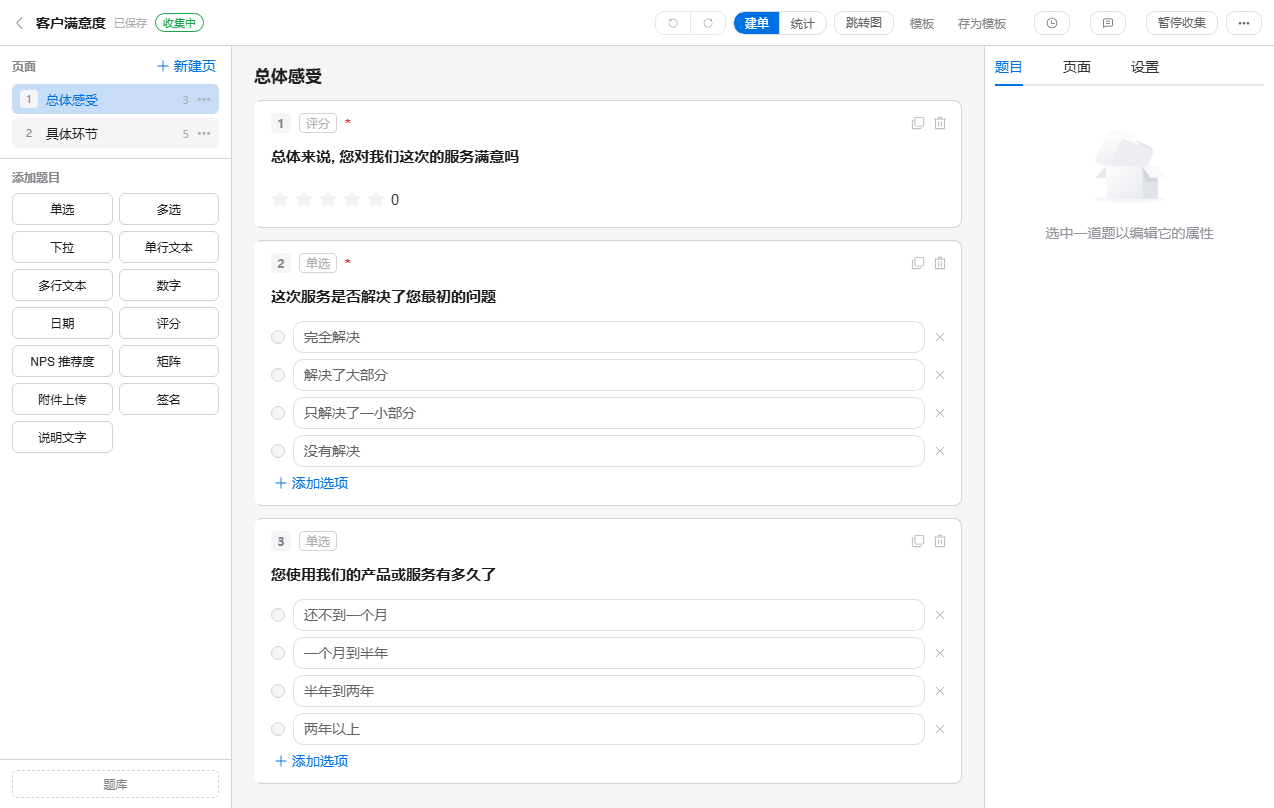Remove option 半年到两年
The image size is (1274, 808).
tap(940, 691)
